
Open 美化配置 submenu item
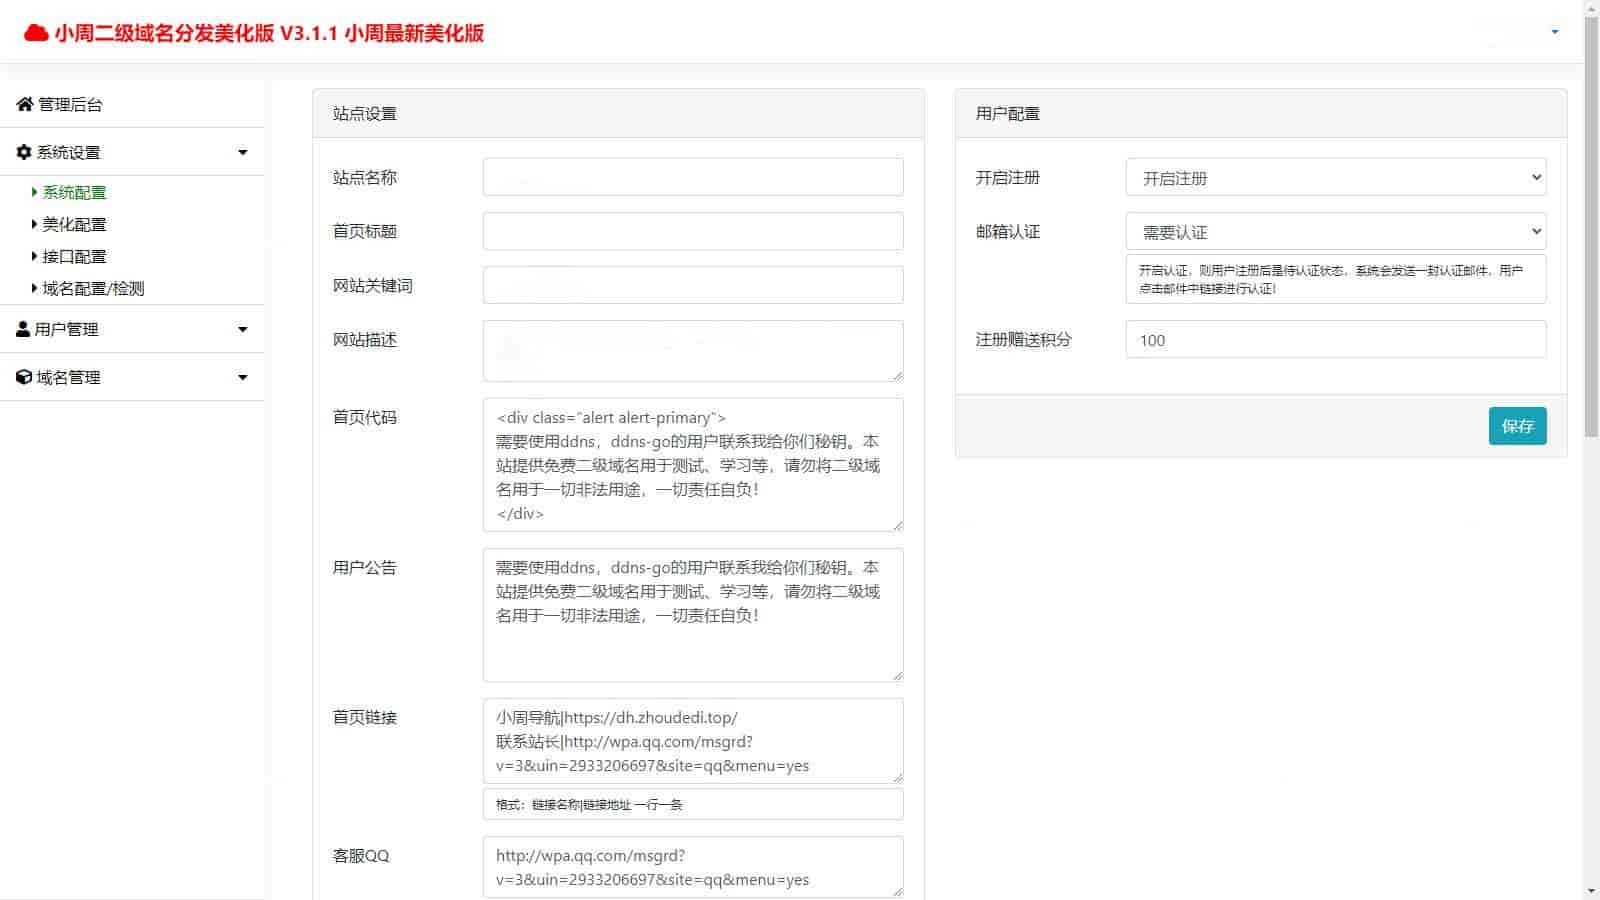coord(74,224)
